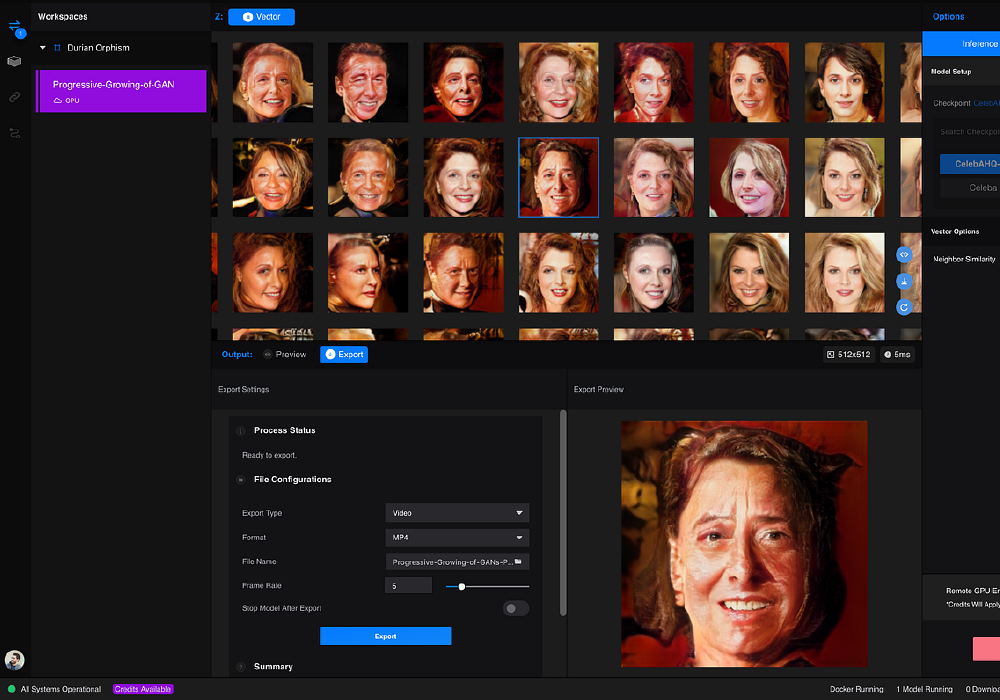Image resolution: width=1000 pixels, height=700 pixels.
Task: Click the folder icon in the File Name field
Action: 518,562
